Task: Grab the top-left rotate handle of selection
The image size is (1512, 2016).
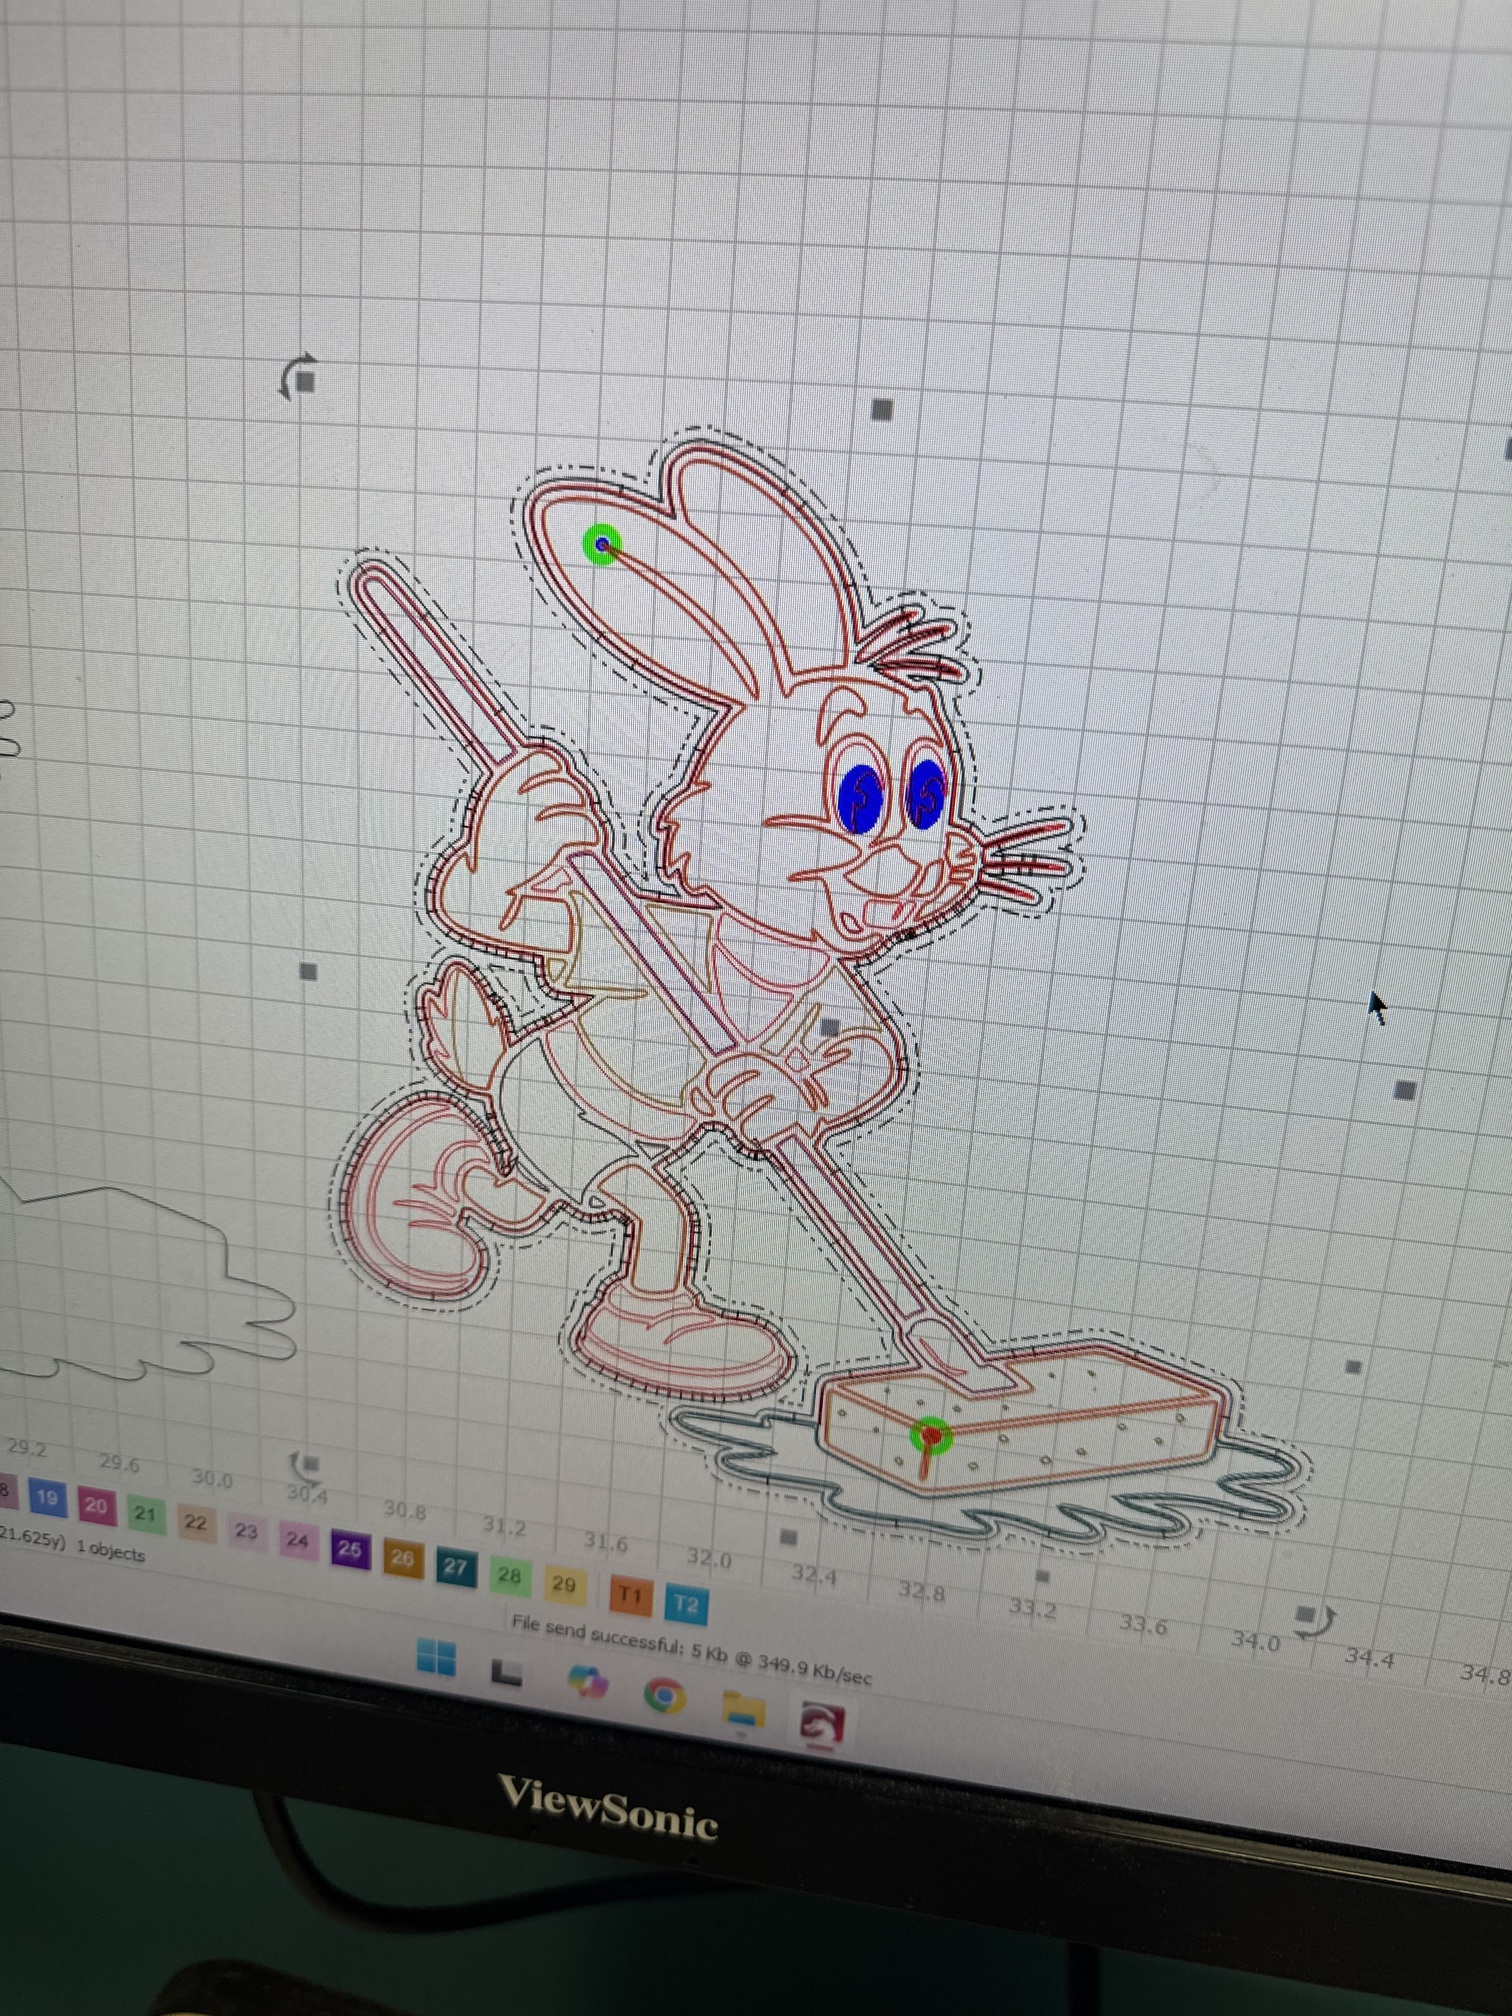Action: tap(299, 378)
